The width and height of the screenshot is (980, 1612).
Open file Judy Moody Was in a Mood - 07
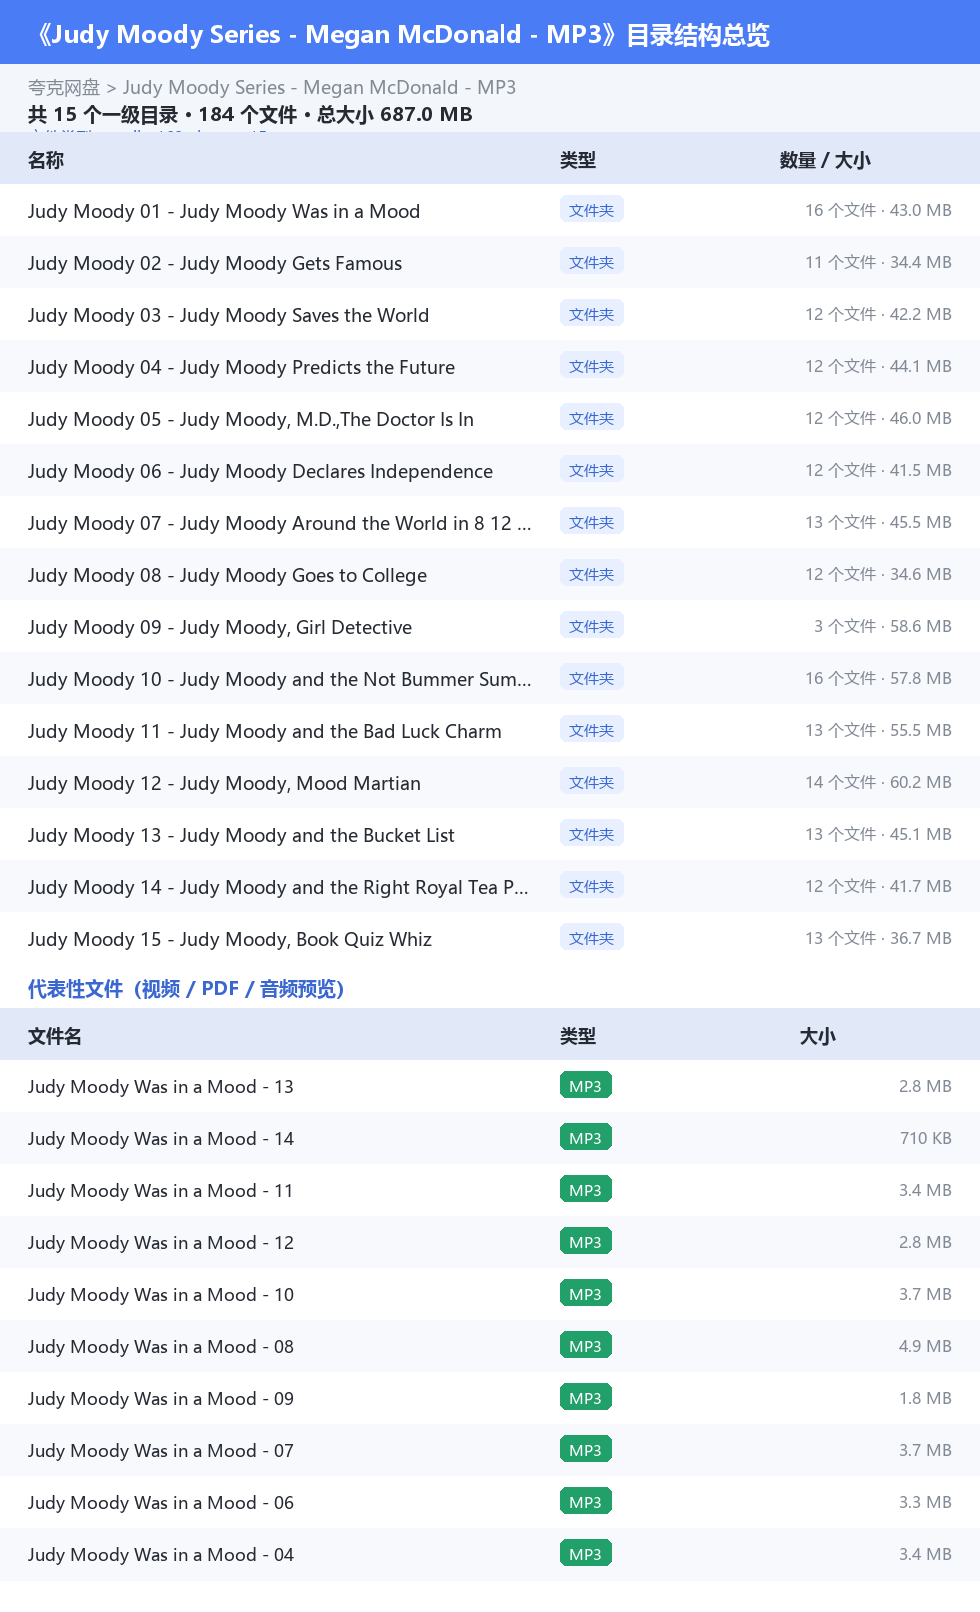(161, 1451)
